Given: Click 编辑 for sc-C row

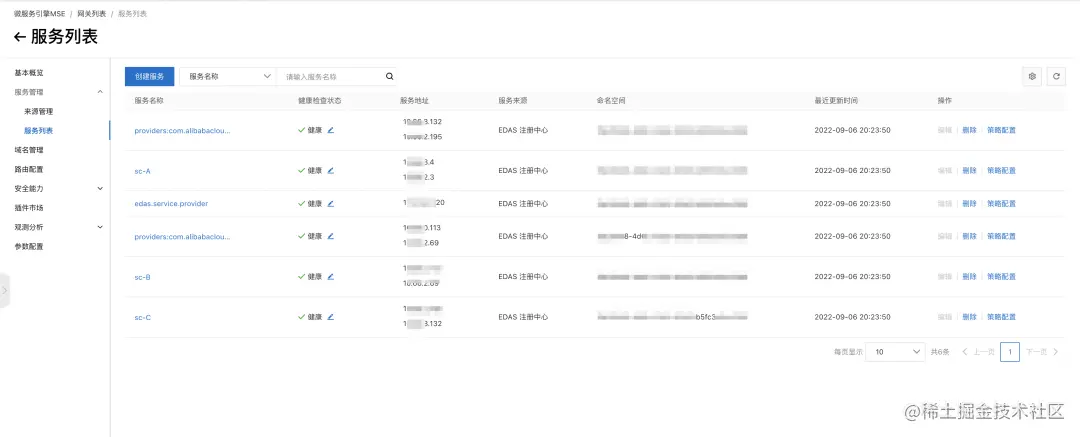Looking at the screenshot, I should [944, 317].
